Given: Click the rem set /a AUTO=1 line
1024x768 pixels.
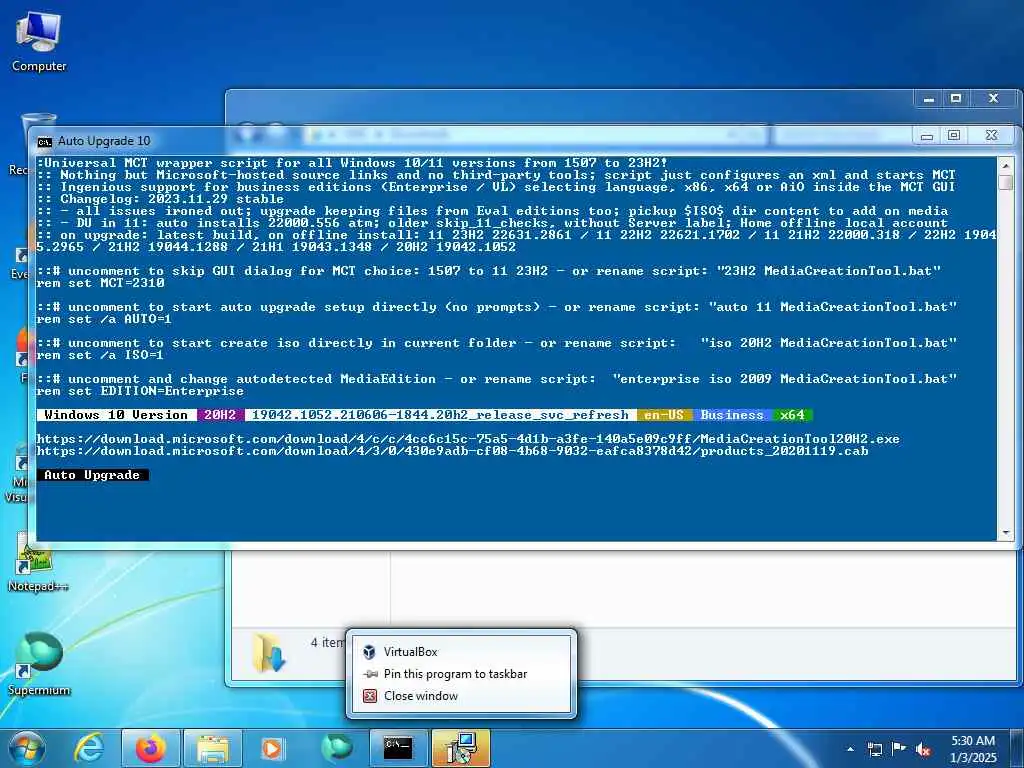Looking at the screenshot, I should coord(104,319).
